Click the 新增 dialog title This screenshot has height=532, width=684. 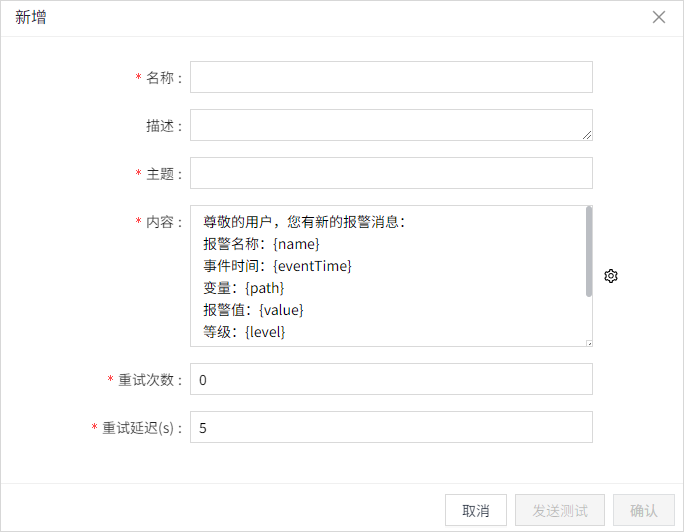click(x=31, y=18)
